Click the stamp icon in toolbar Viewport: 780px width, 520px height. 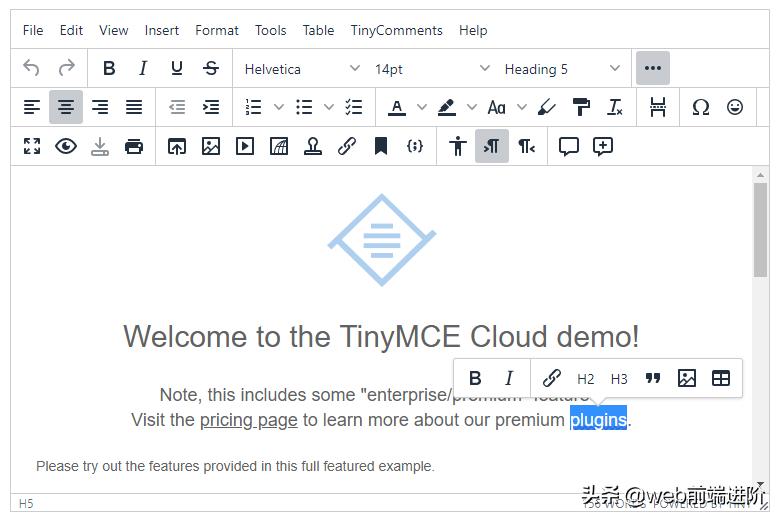pyautogui.click(x=313, y=146)
